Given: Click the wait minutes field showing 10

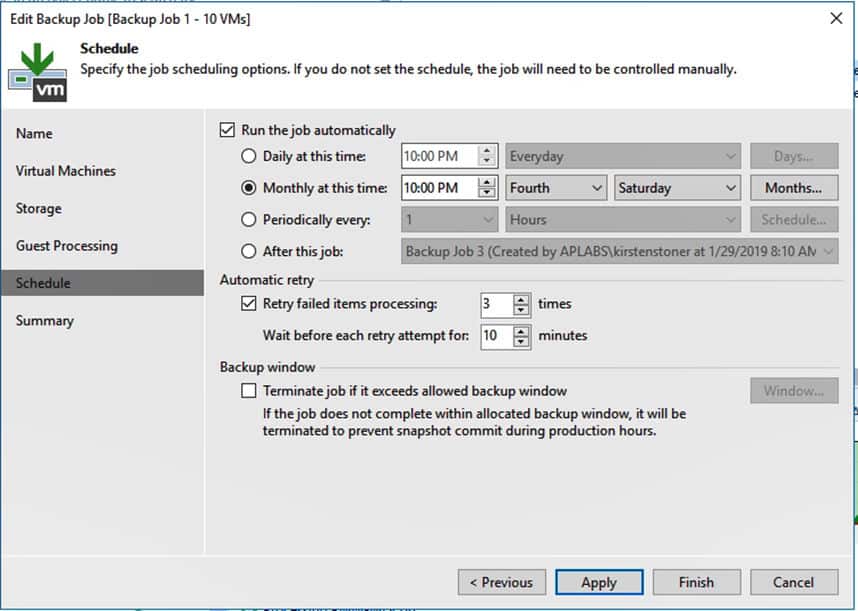Looking at the screenshot, I should 497,336.
